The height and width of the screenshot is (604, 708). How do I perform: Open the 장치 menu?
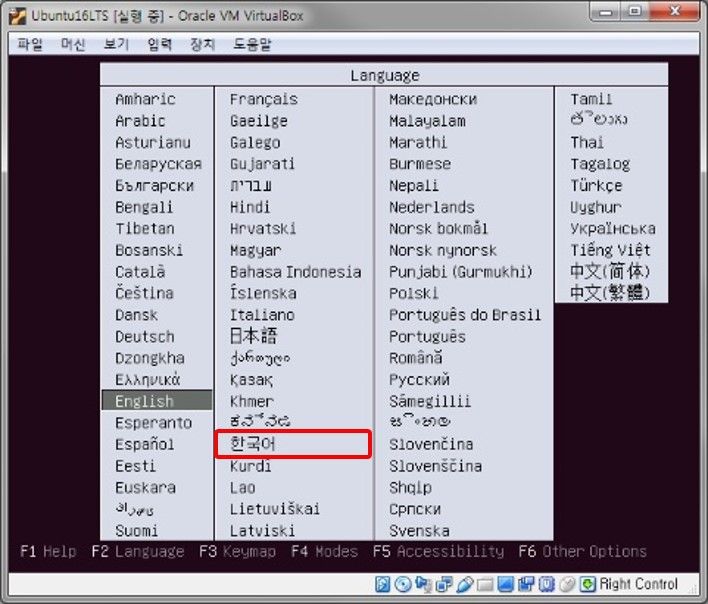pos(202,44)
